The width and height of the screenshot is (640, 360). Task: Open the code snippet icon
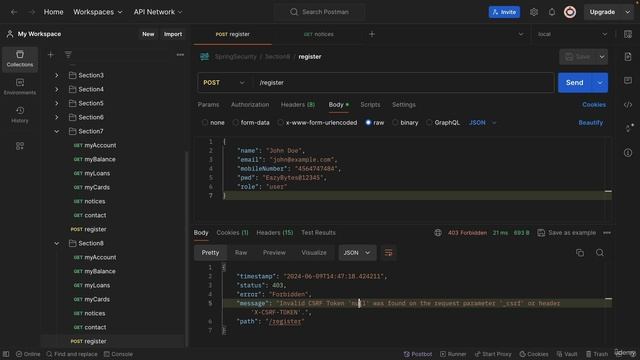628,105
